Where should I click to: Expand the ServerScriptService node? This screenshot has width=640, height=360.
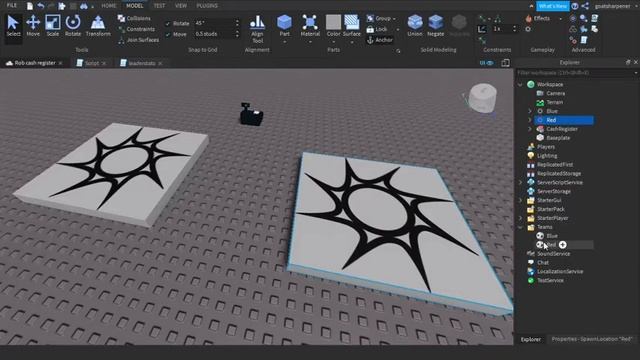point(520,182)
